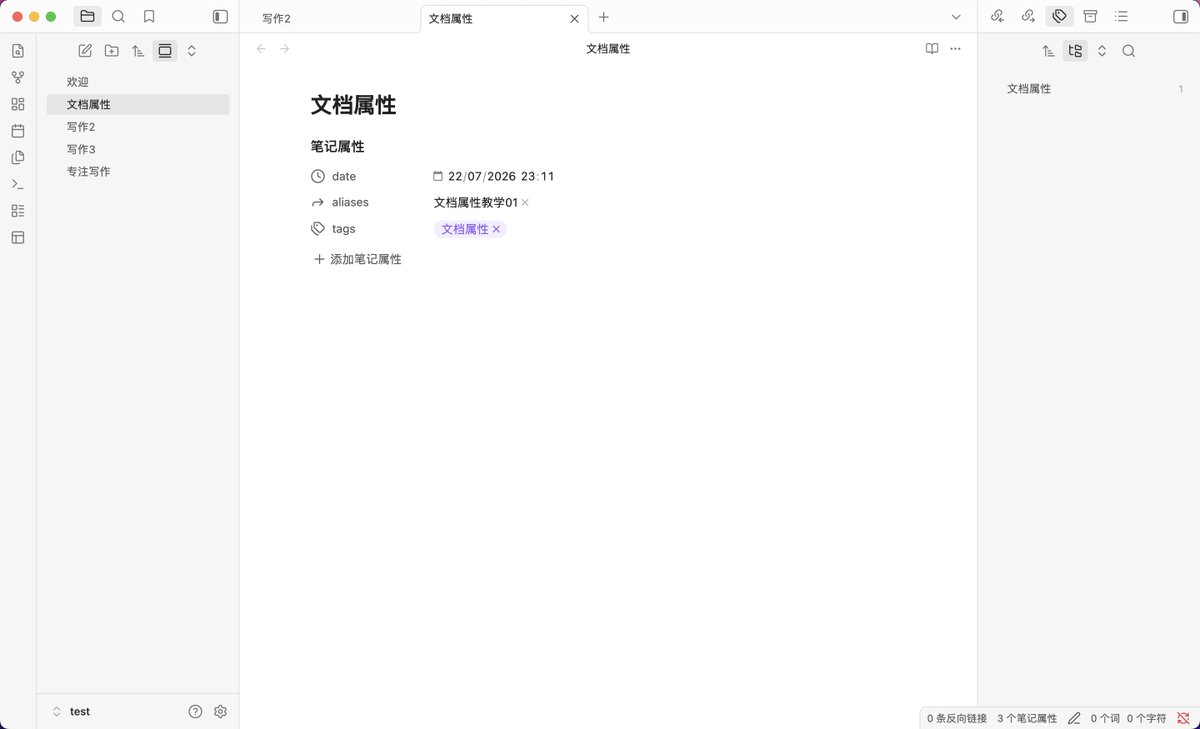Click 3 个笔记属性 in status bar
The height and width of the screenshot is (729, 1200).
pyautogui.click(x=1027, y=718)
